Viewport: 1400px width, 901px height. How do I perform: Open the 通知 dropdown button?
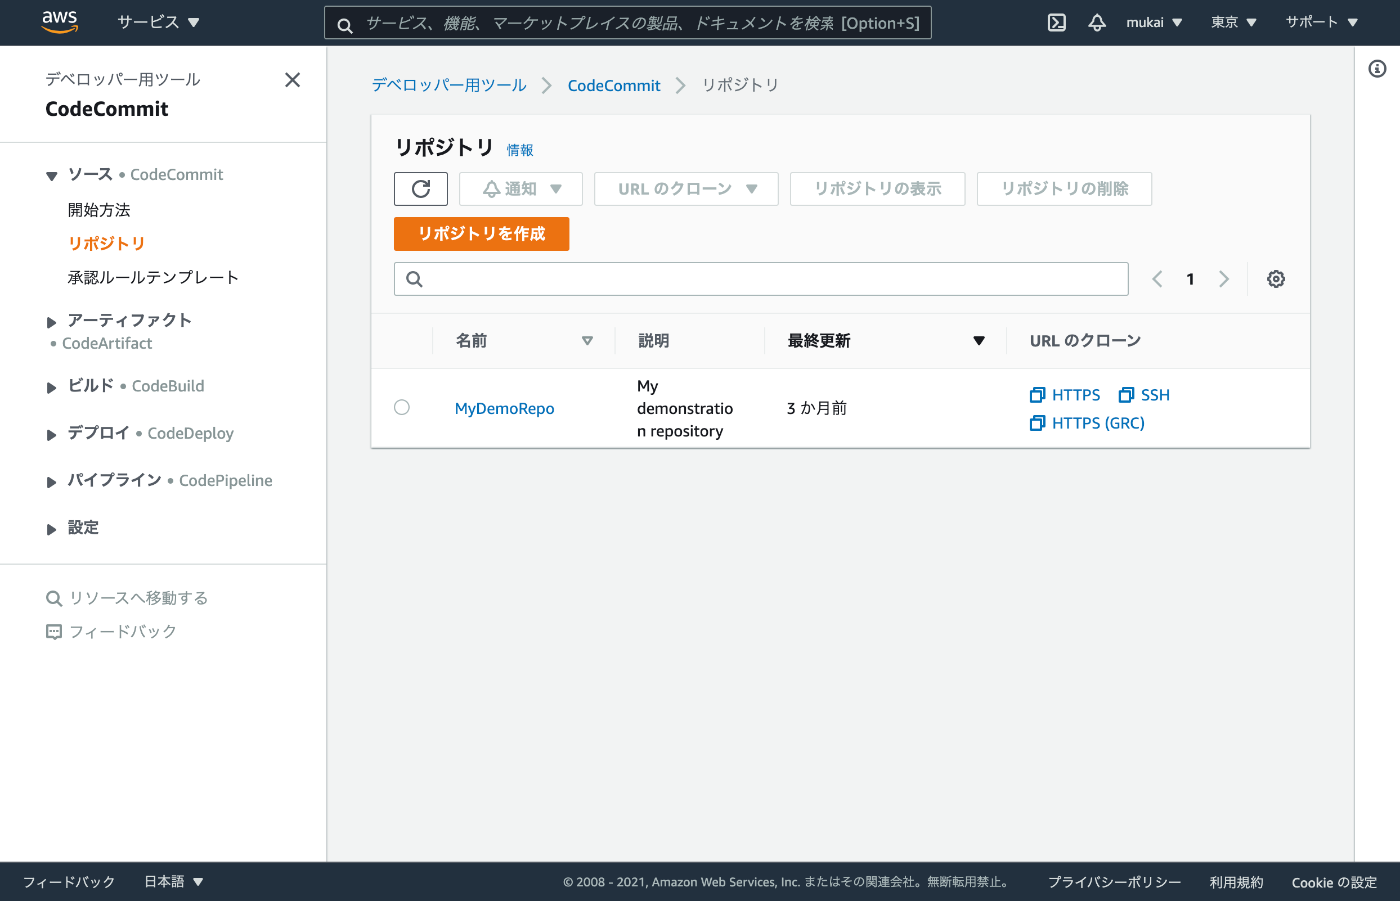(x=521, y=189)
